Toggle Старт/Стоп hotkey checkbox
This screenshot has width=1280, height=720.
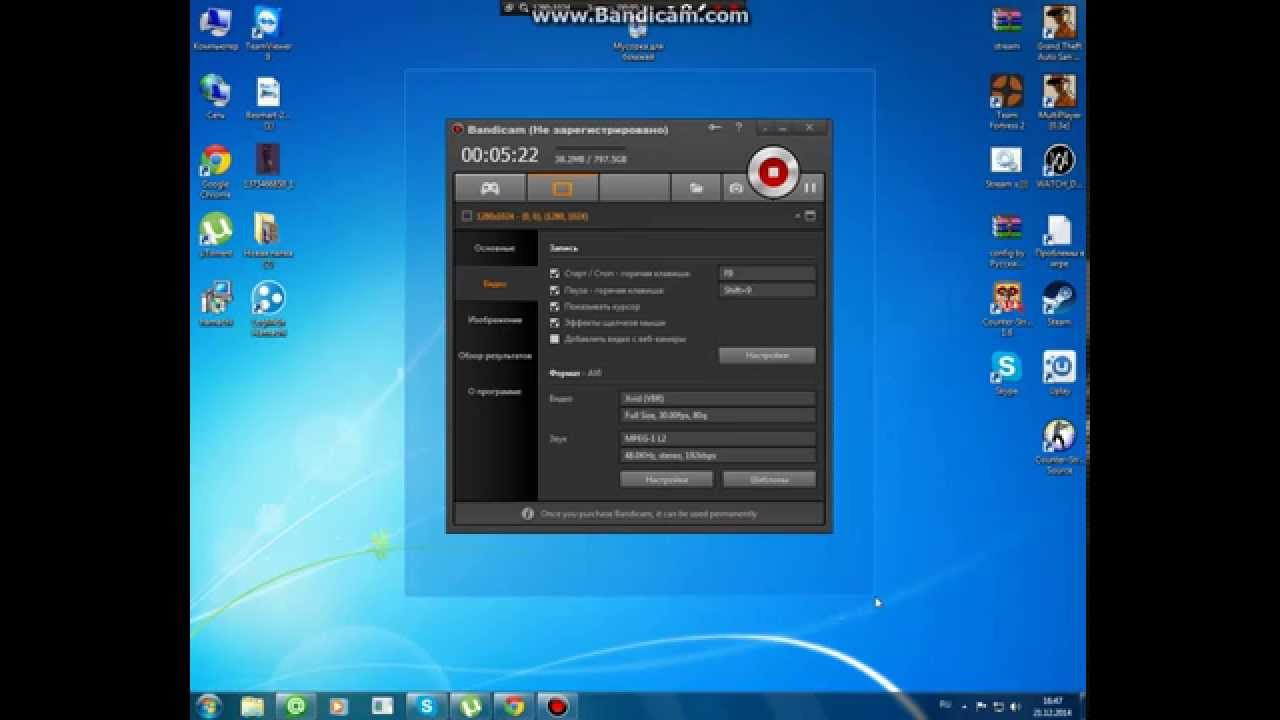pyautogui.click(x=555, y=273)
